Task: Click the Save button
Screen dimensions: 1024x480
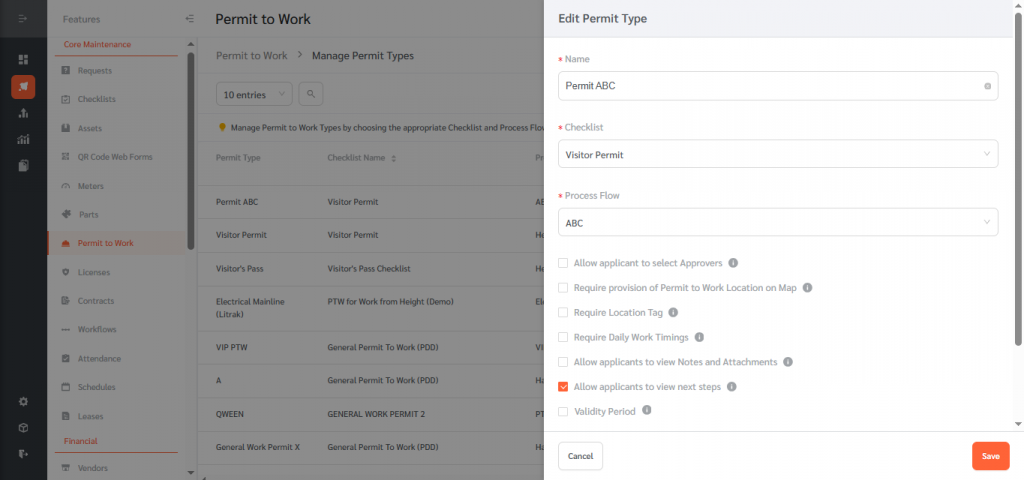Action: coord(989,456)
